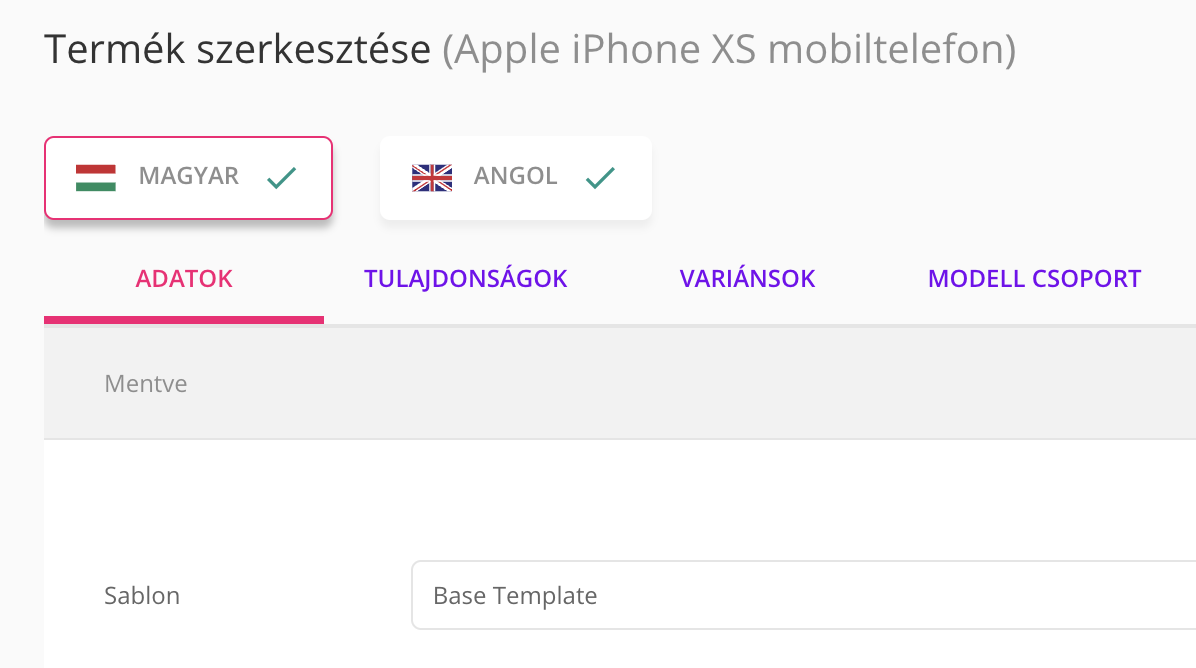Click the British flag icon
Screen dimensions: 1196x668
tap(432, 178)
